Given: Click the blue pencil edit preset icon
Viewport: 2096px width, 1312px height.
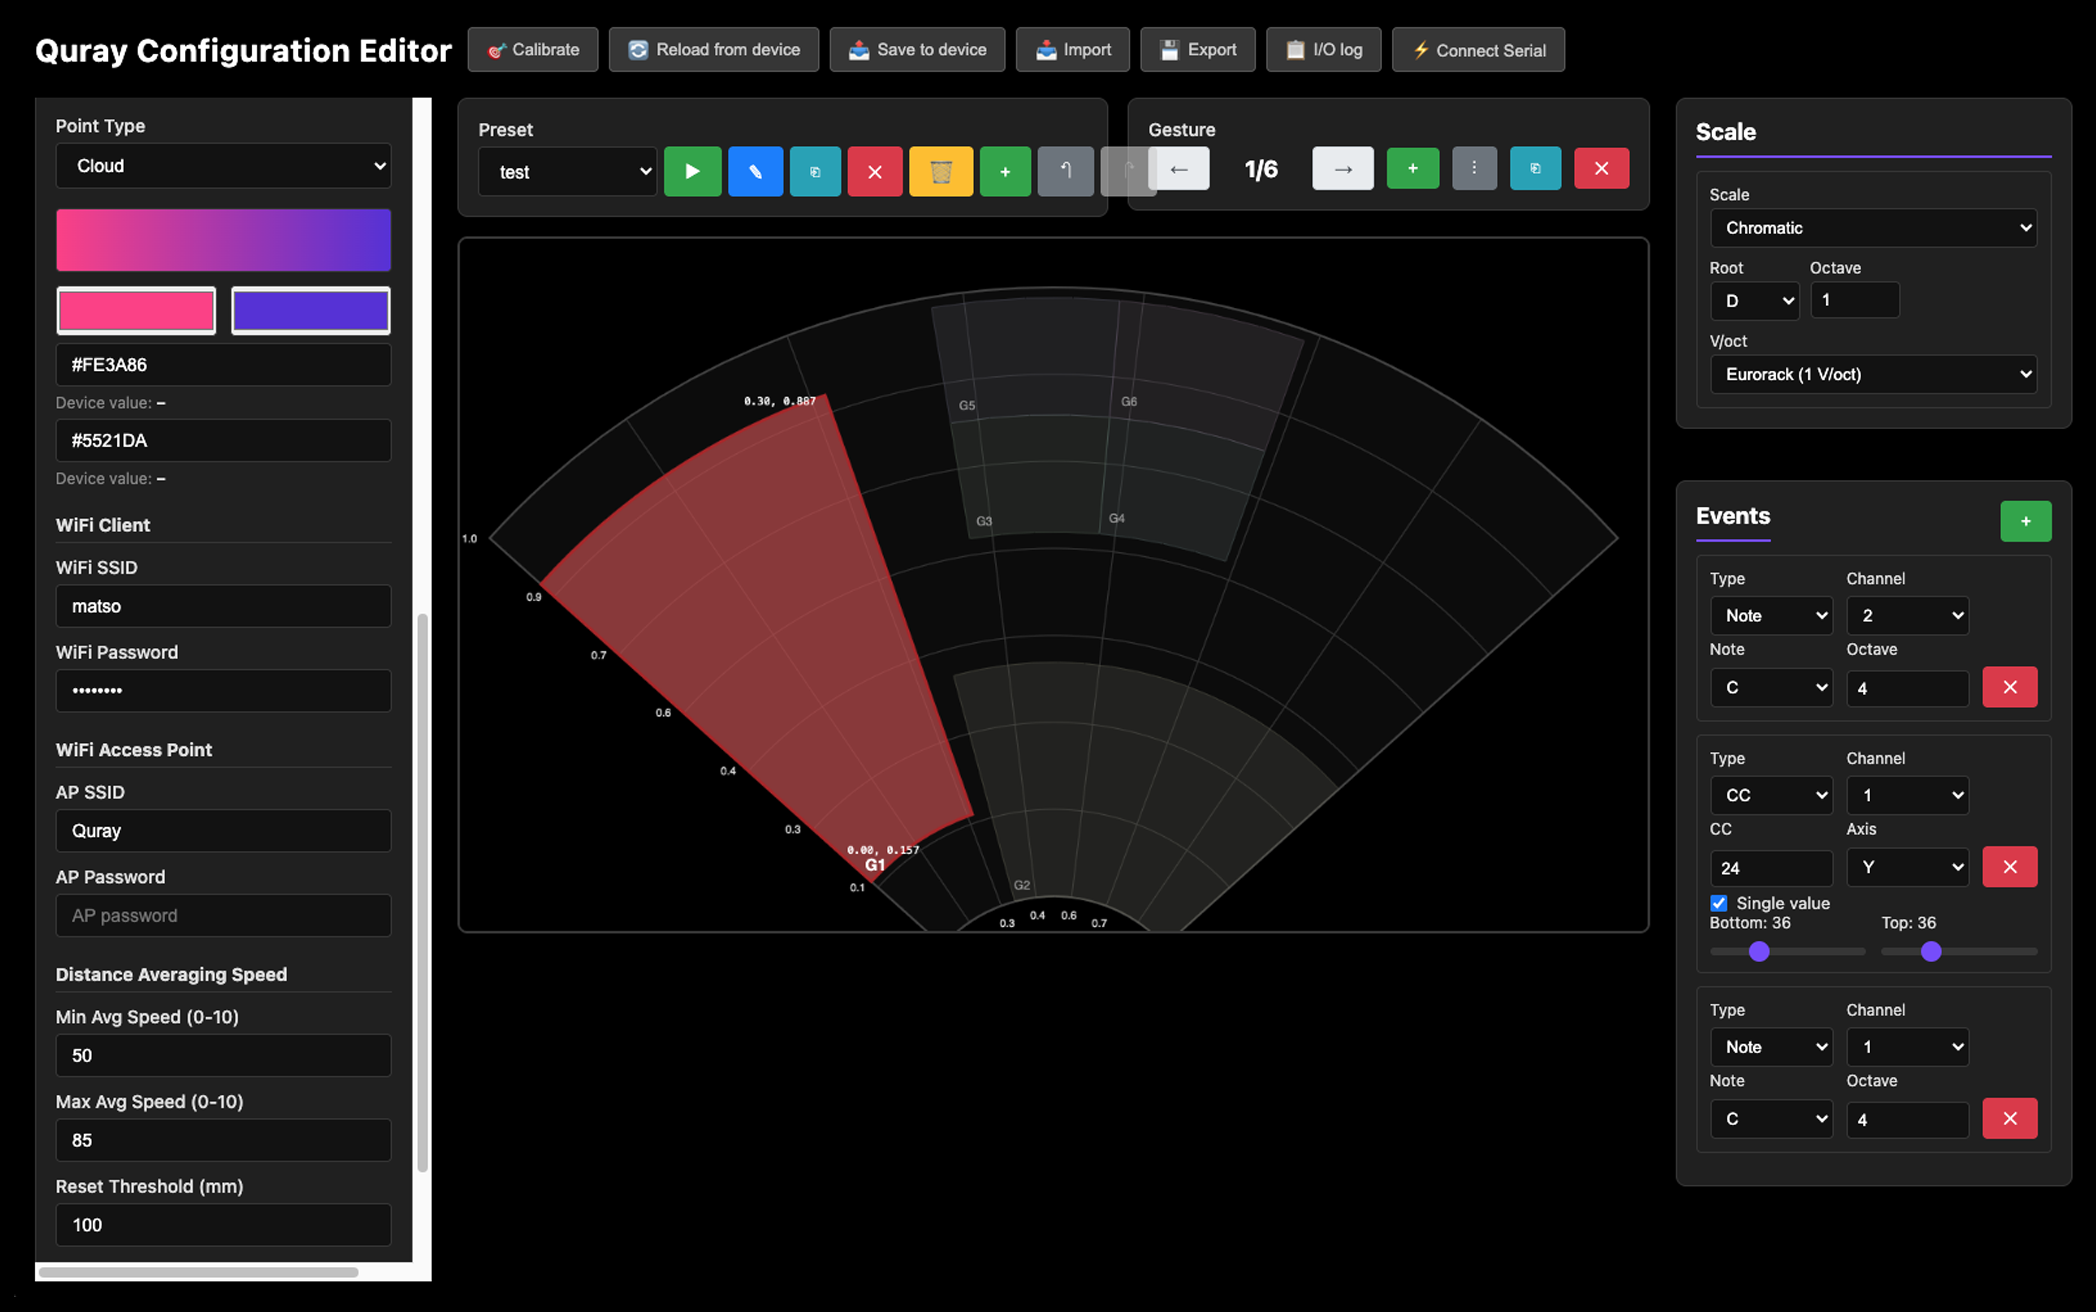Looking at the screenshot, I should coord(755,171).
